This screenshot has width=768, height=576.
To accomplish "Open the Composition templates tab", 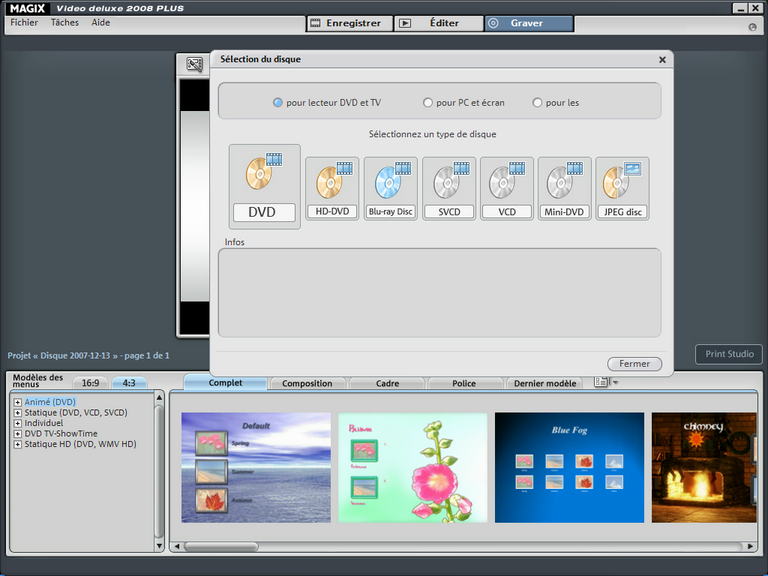I will tap(307, 384).
